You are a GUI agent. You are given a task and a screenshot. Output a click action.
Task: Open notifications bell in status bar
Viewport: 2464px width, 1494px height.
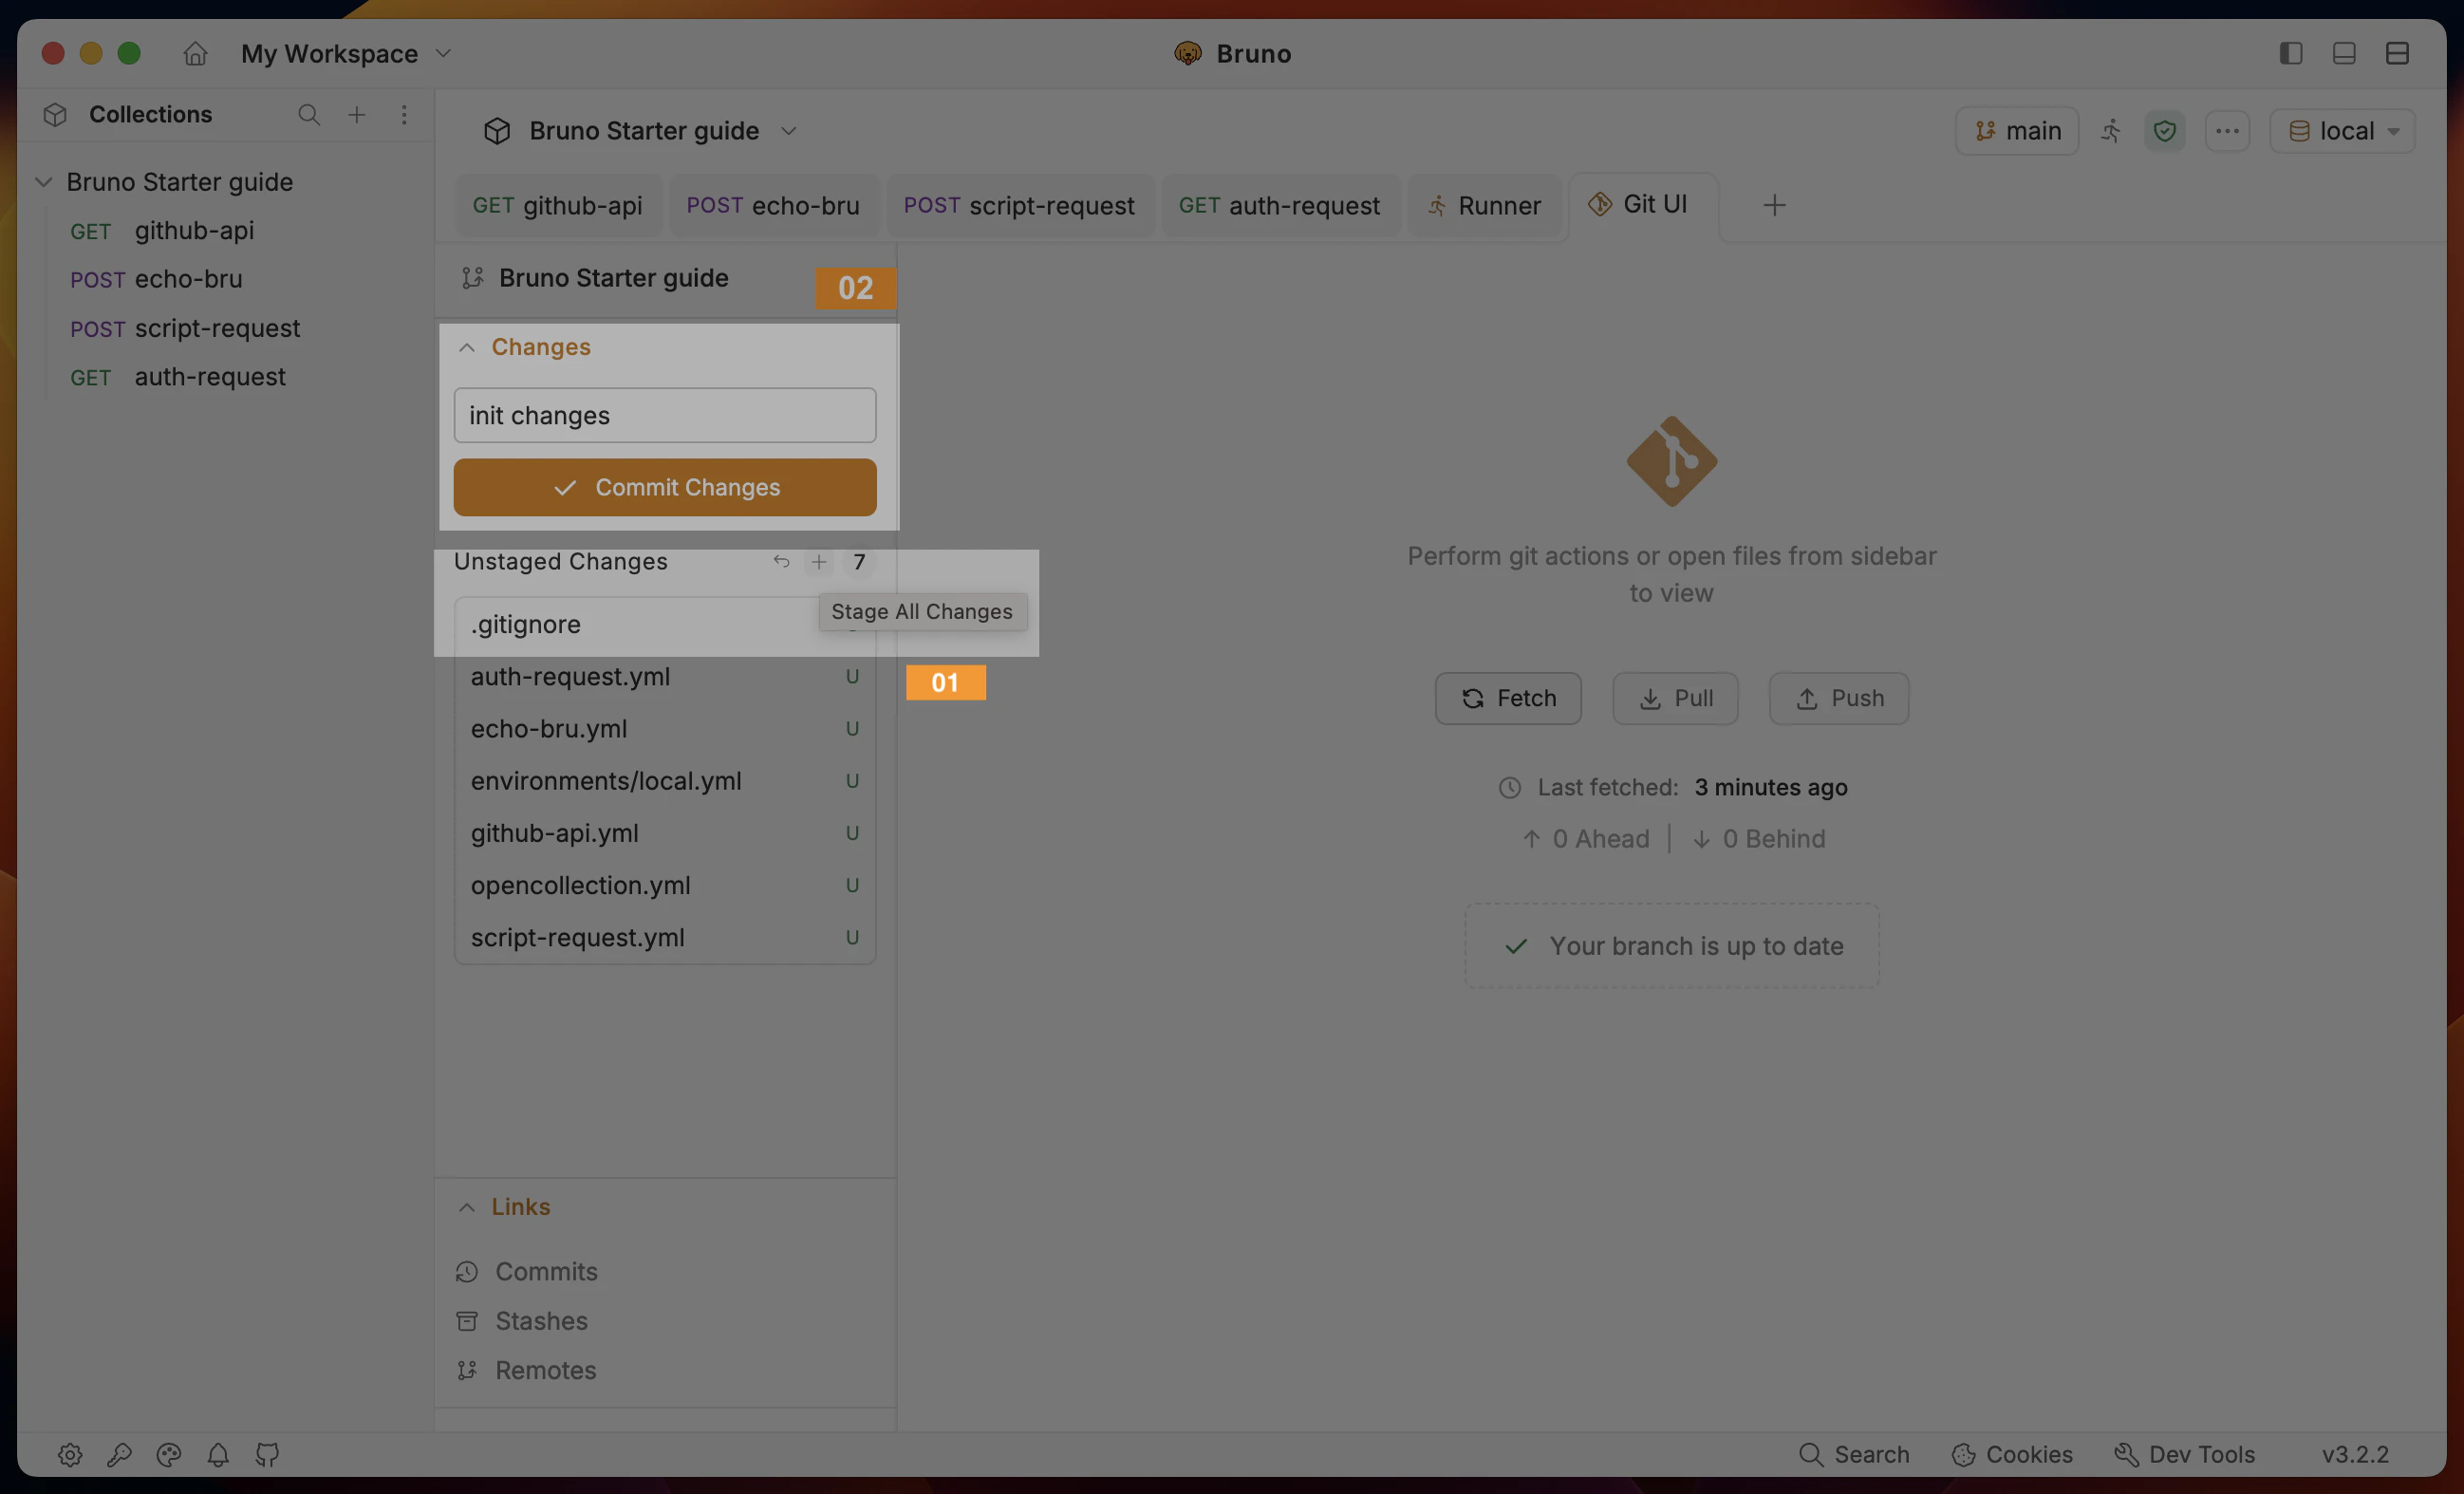218,1454
